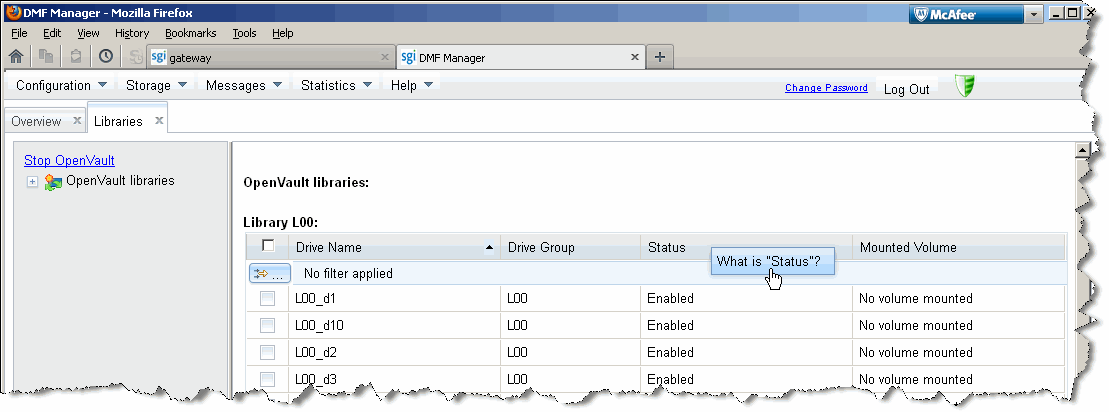Click No volume mounted for L00_d10
Screen dimensions: 1109x412
pyautogui.click(x=916, y=326)
